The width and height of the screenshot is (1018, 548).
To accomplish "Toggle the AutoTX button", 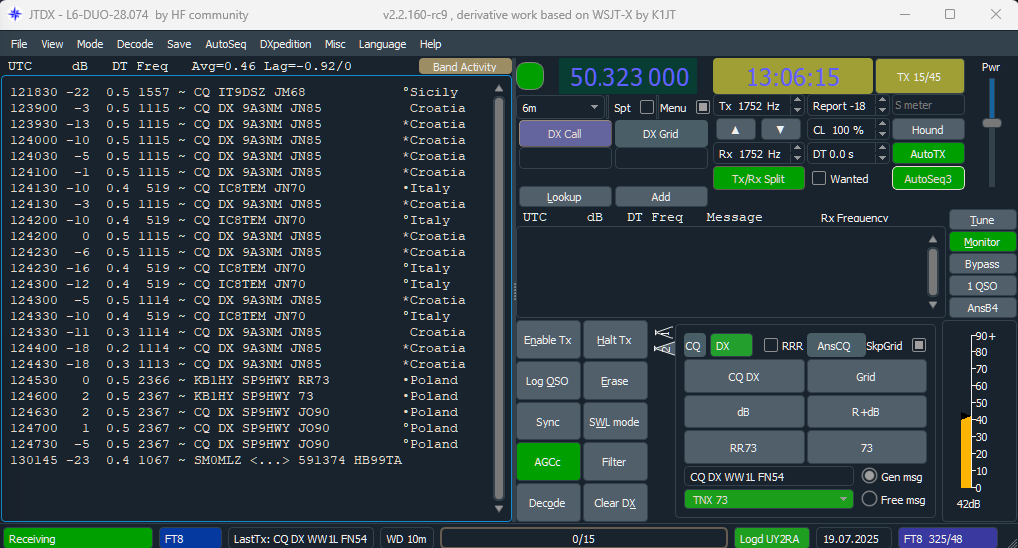I will click(928, 154).
